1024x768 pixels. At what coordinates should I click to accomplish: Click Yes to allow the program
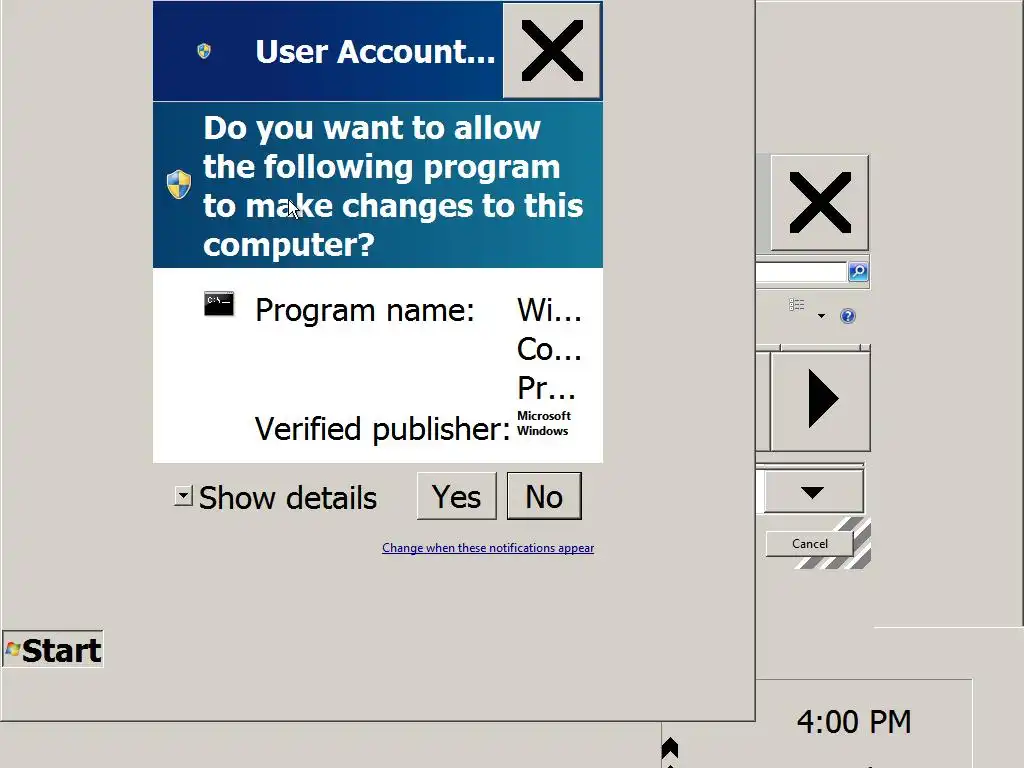(x=456, y=496)
